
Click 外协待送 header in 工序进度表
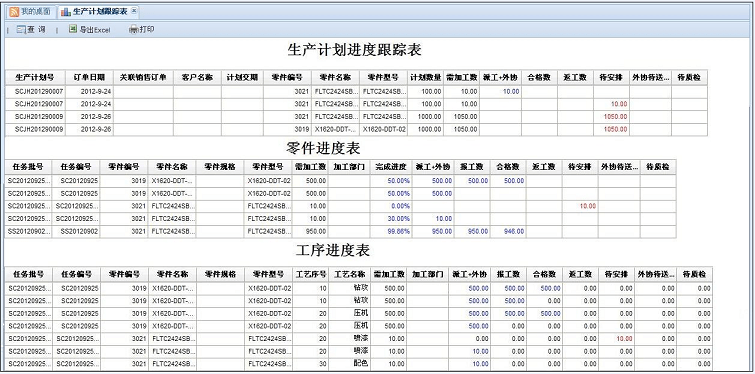tap(655, 274)
